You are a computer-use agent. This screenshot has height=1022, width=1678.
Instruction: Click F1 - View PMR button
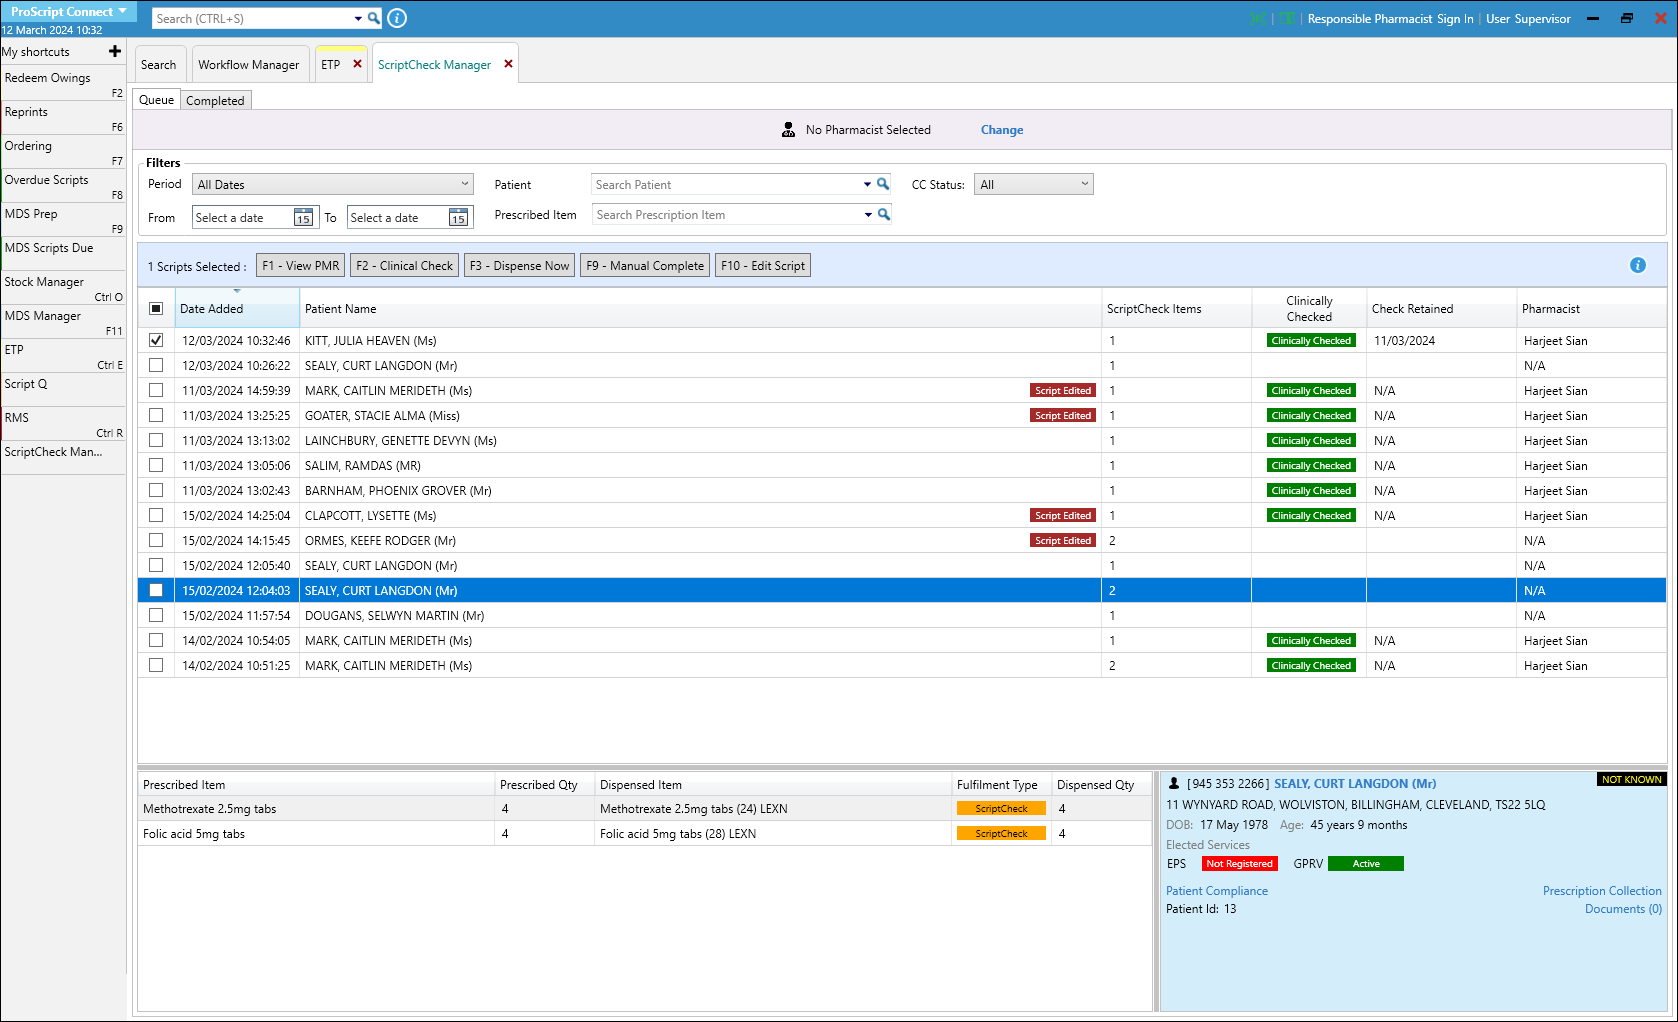[x=301, y=265]
